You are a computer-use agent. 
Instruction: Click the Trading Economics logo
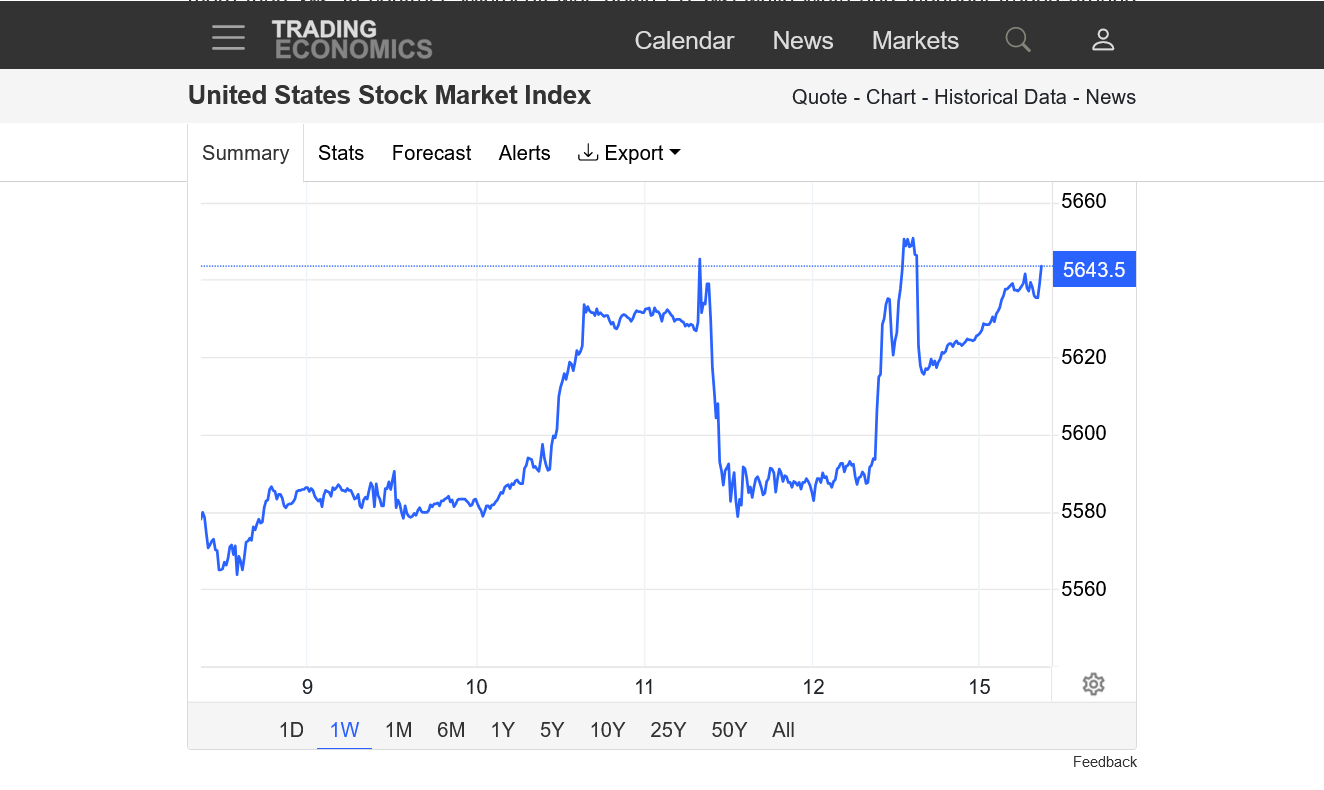point(352,39)
